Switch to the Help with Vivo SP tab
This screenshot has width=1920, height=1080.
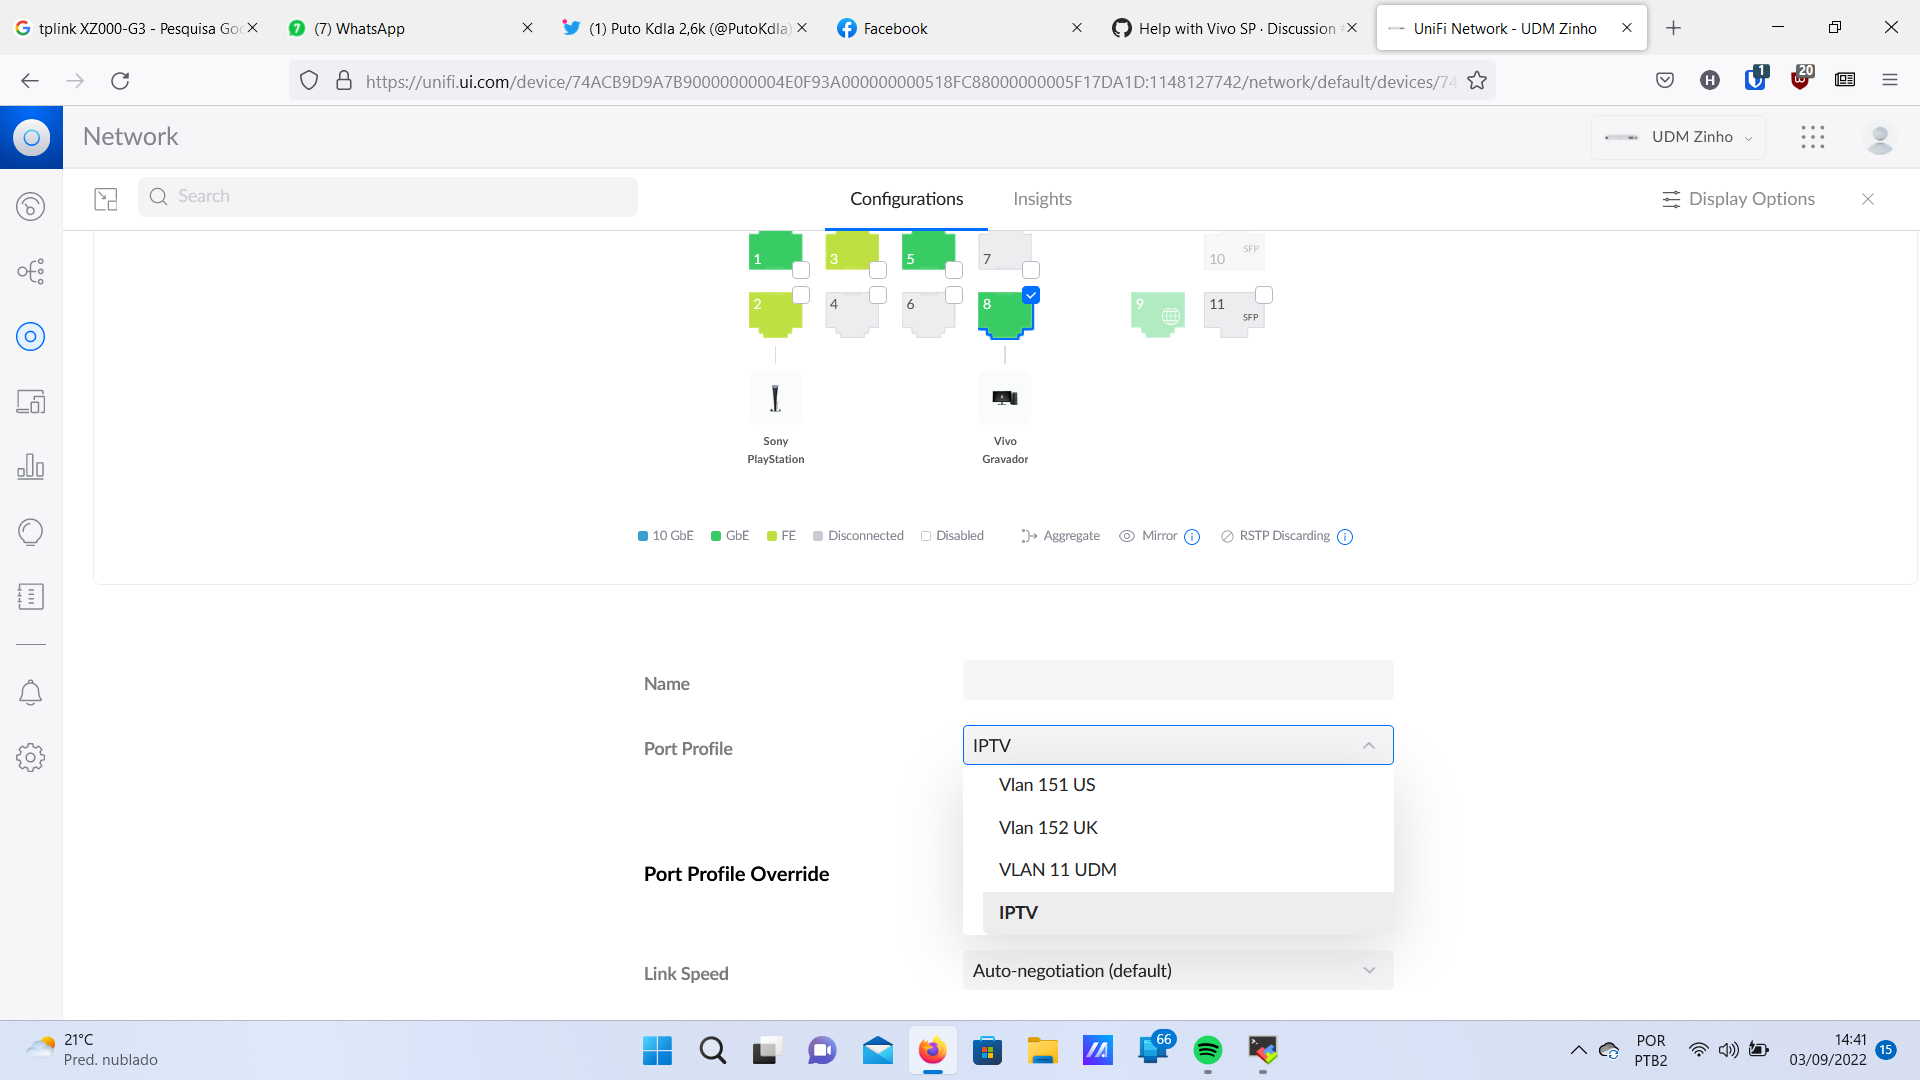(1233, 28)
